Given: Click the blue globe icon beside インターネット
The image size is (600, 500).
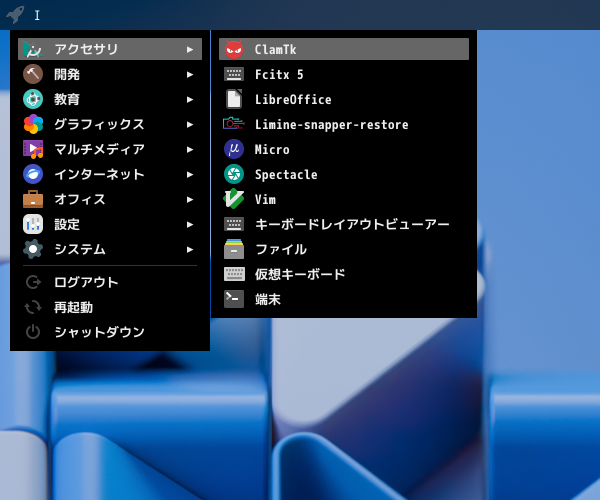Looking at the screenshot, I should 33,174.
